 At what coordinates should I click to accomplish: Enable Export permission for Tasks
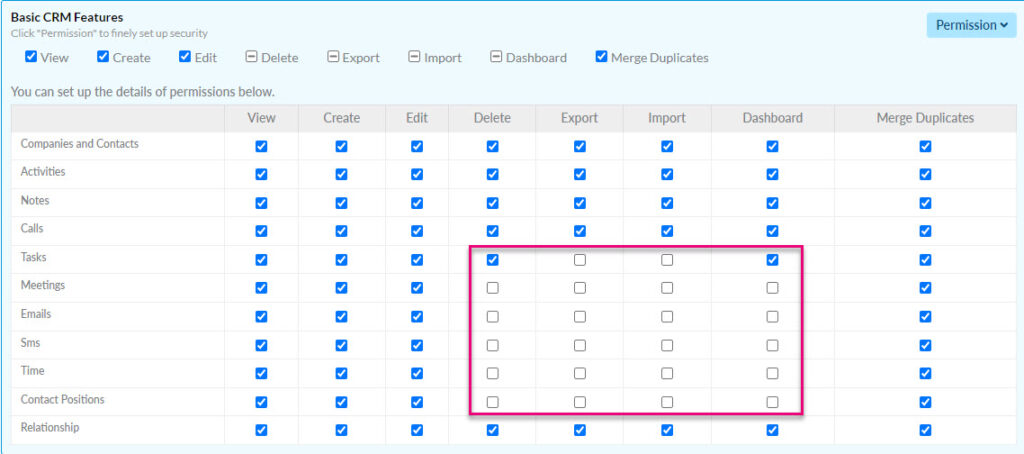pyautogui.click(x=580, y=260)
